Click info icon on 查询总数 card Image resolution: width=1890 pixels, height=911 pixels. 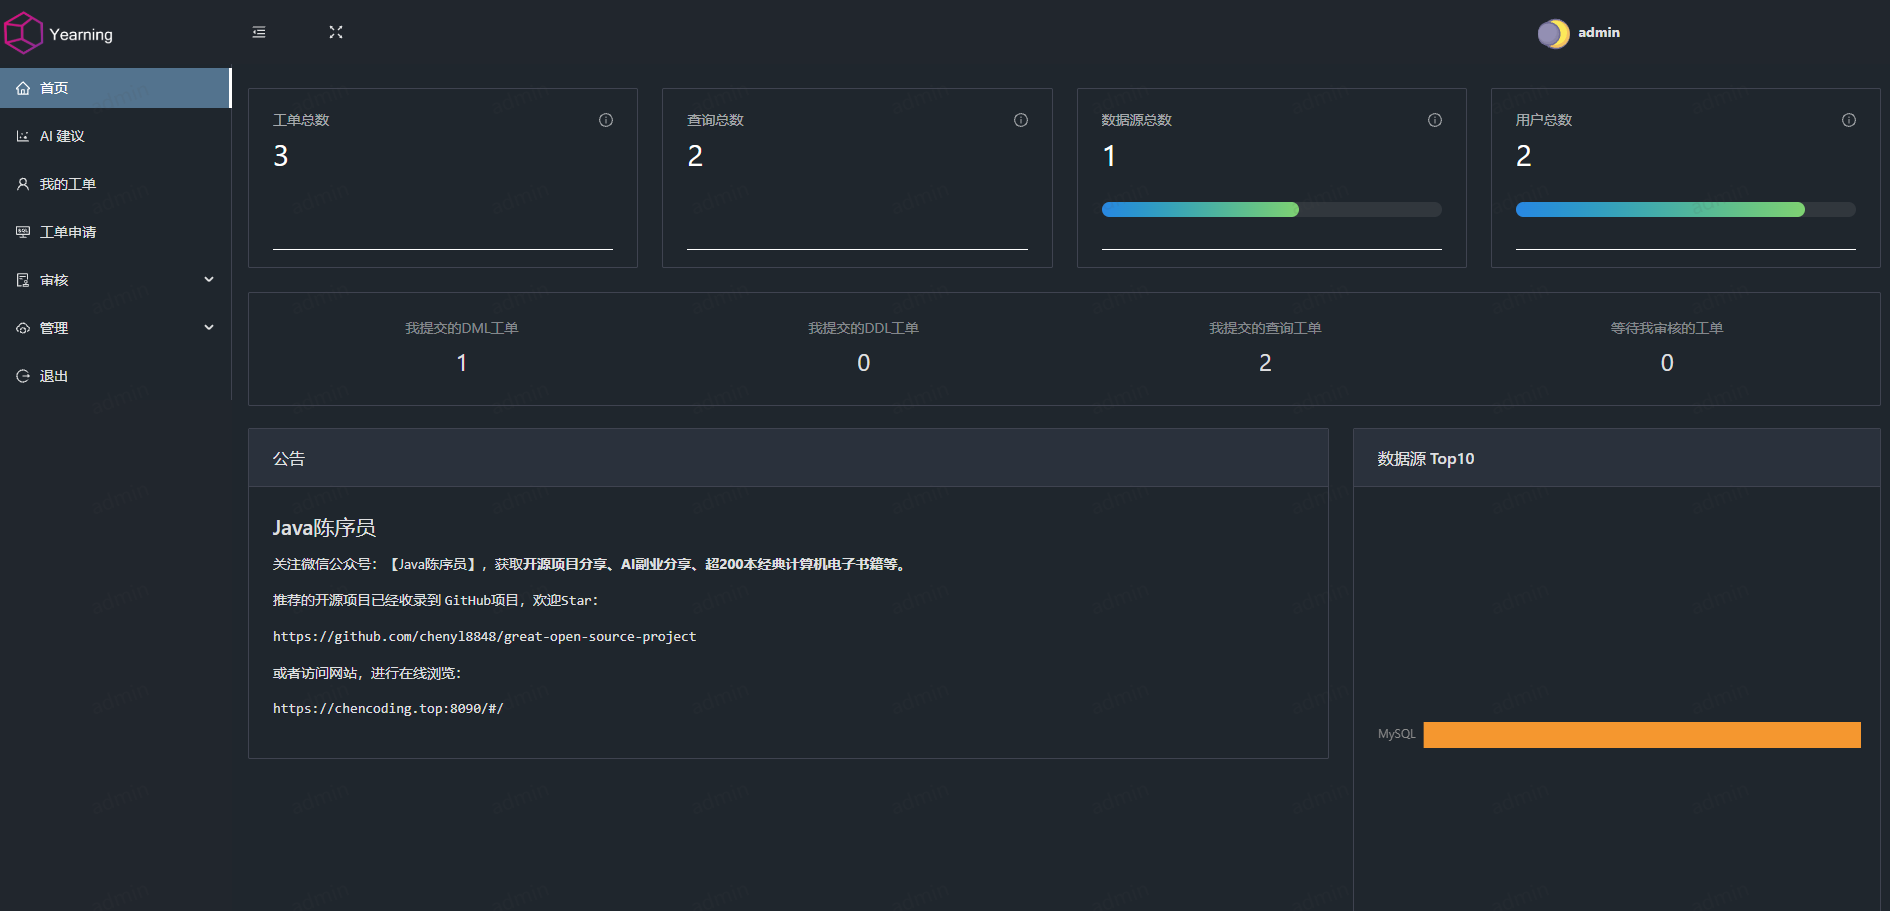pos(1021,120)
